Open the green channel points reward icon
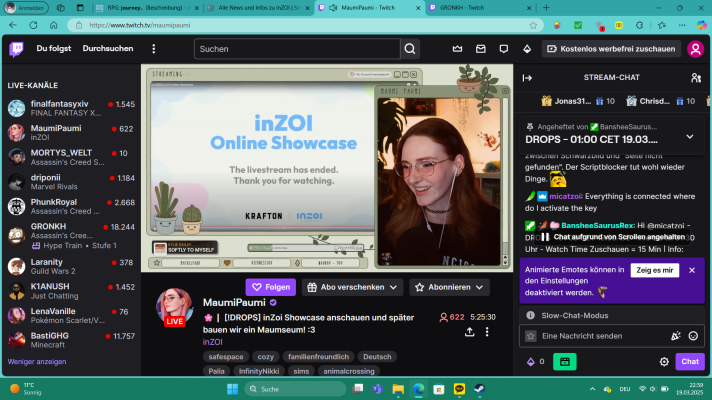 tap(564, 362)
